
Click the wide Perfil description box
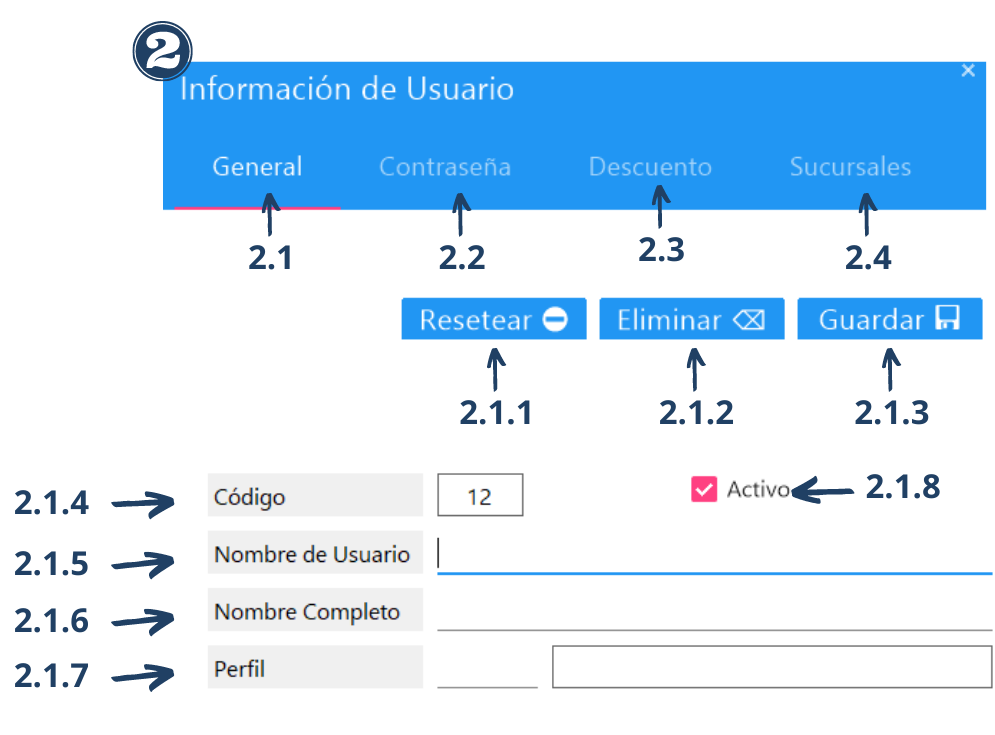[771, 667]
